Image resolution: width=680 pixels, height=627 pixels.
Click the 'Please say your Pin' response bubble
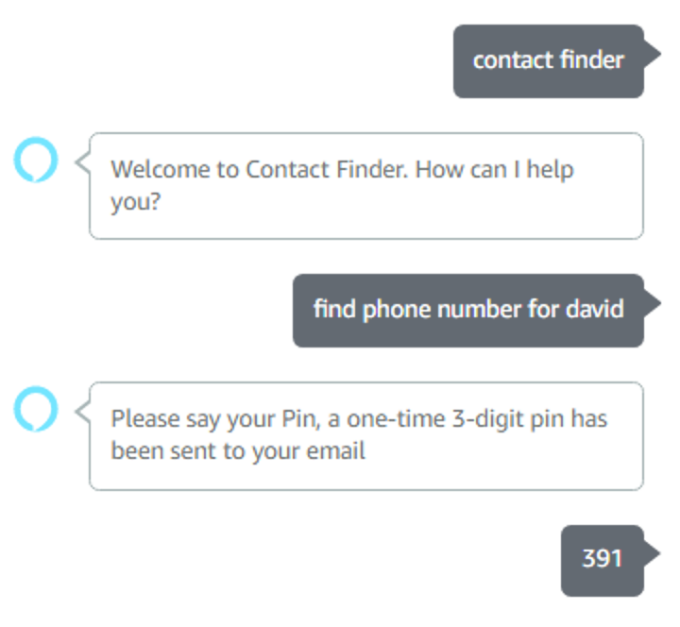(366, 436)
